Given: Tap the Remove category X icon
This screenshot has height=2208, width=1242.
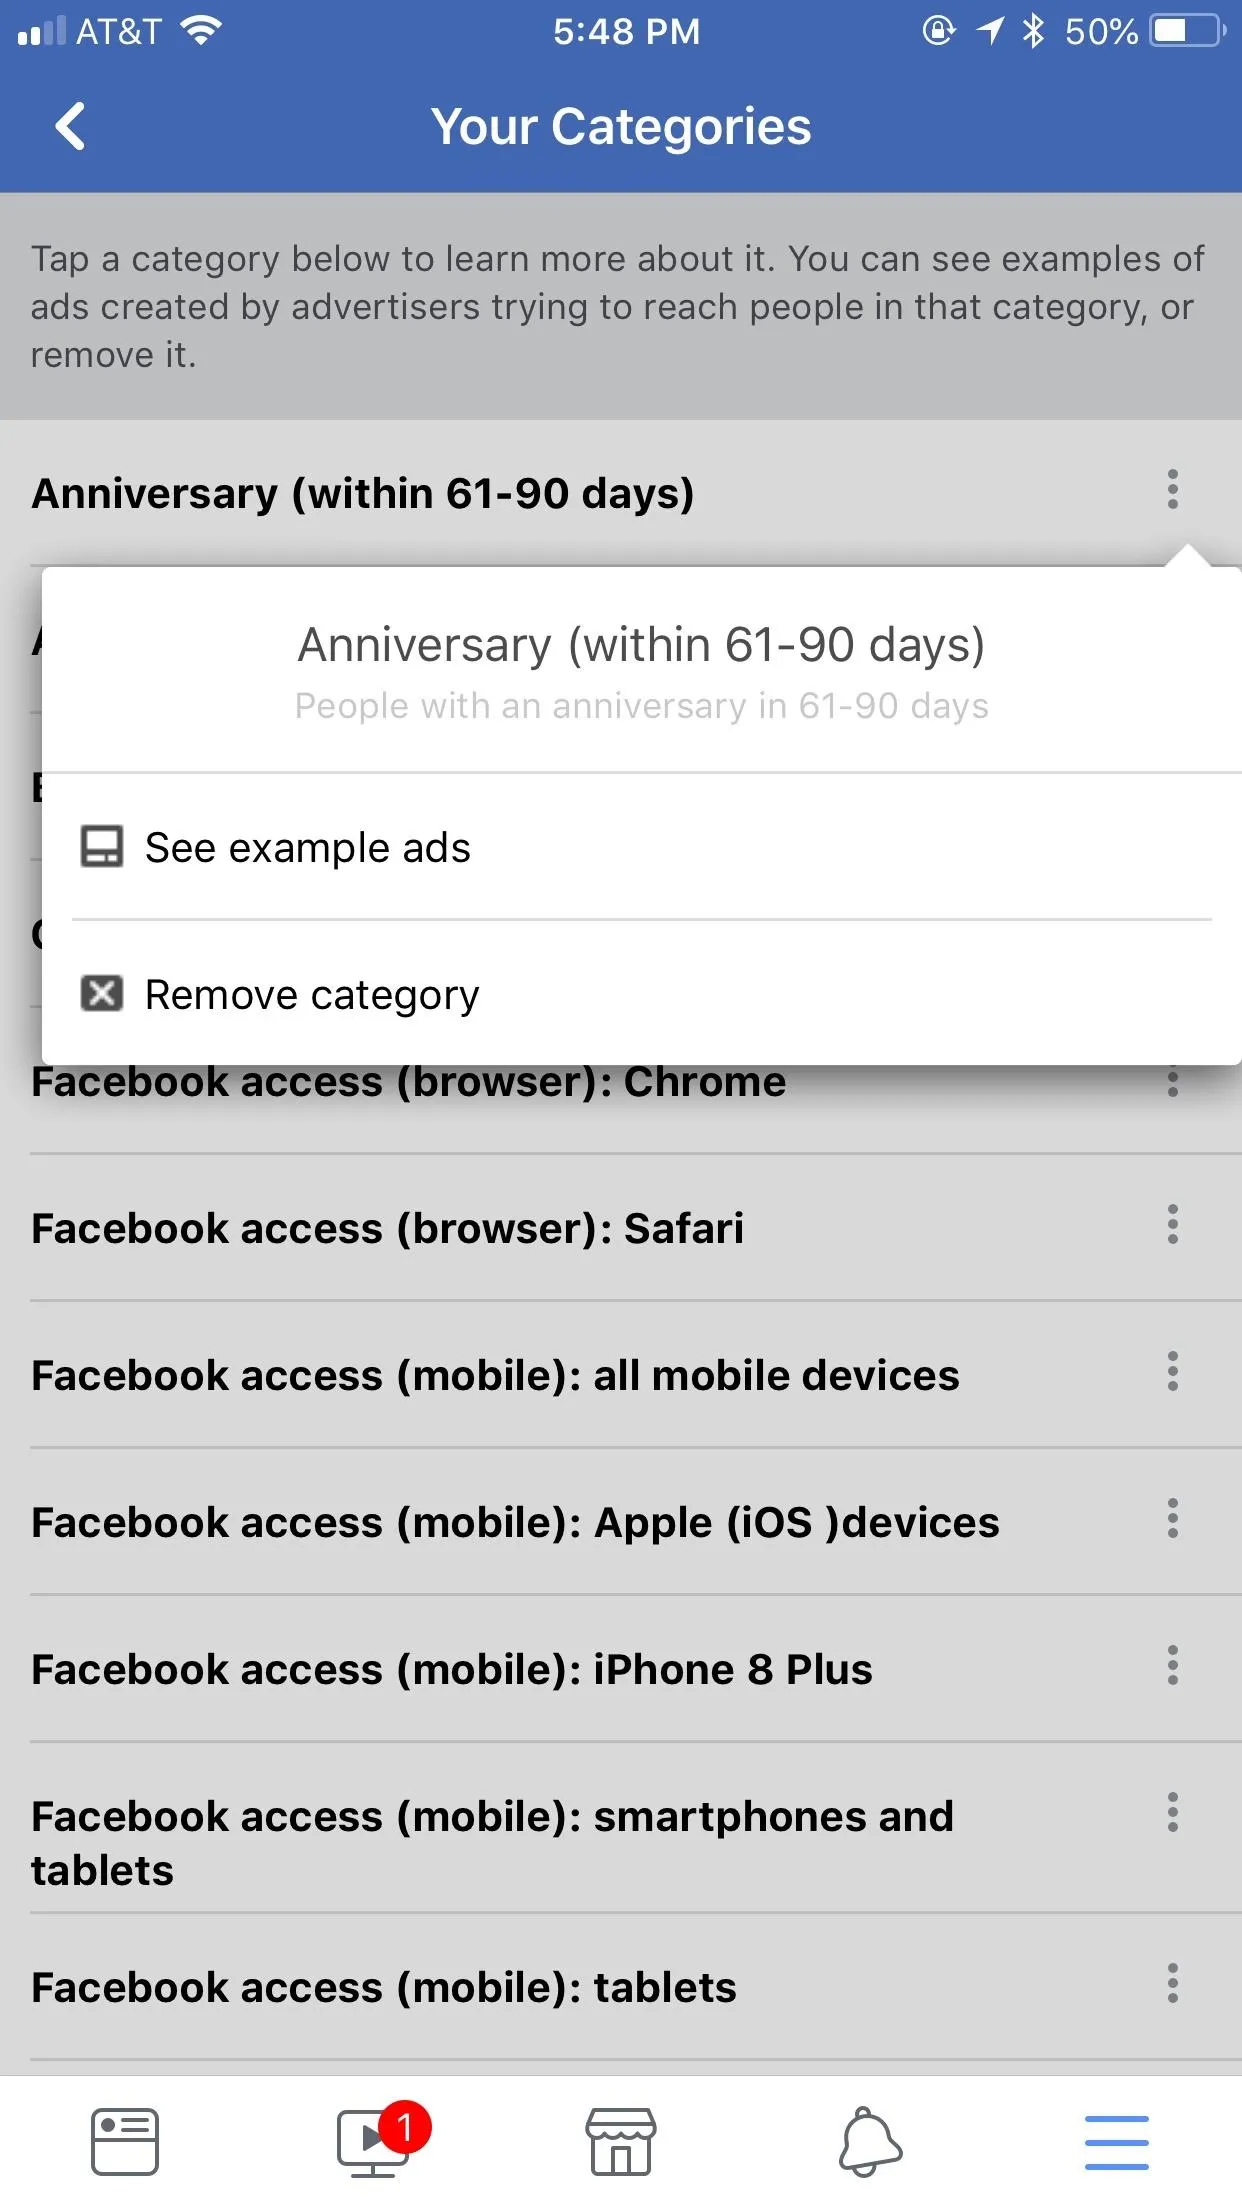Looking at the screenshot, I should tap(102, 994).
